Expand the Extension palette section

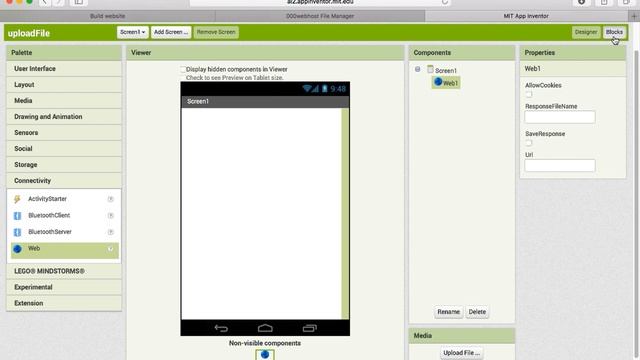tap(64, 303)
